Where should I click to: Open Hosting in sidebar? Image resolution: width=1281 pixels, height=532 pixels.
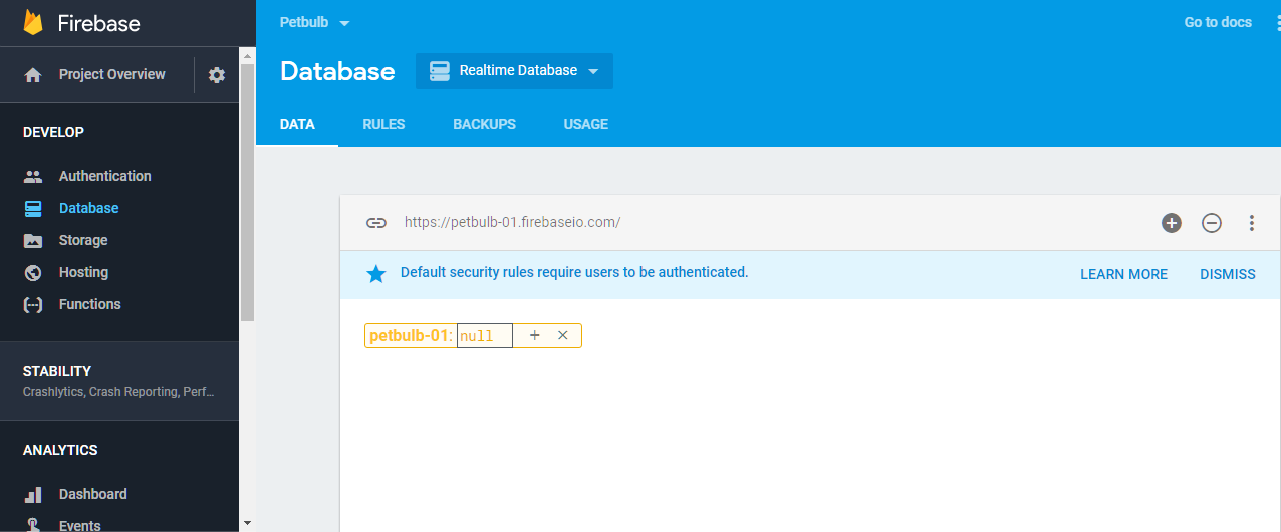[83, 273]
